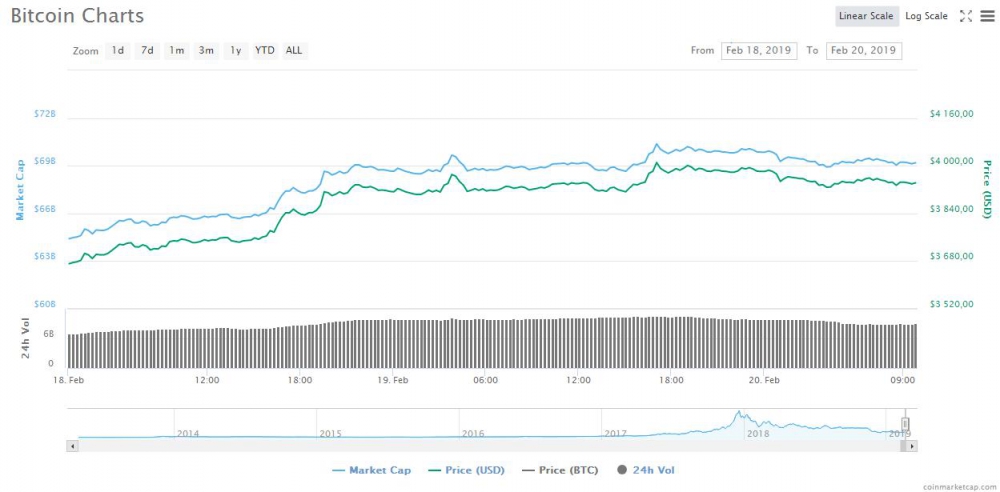Set zoom to 7d
This screenshot has height=492, width=1000.
pyautogui.click(x=147, y=50)
